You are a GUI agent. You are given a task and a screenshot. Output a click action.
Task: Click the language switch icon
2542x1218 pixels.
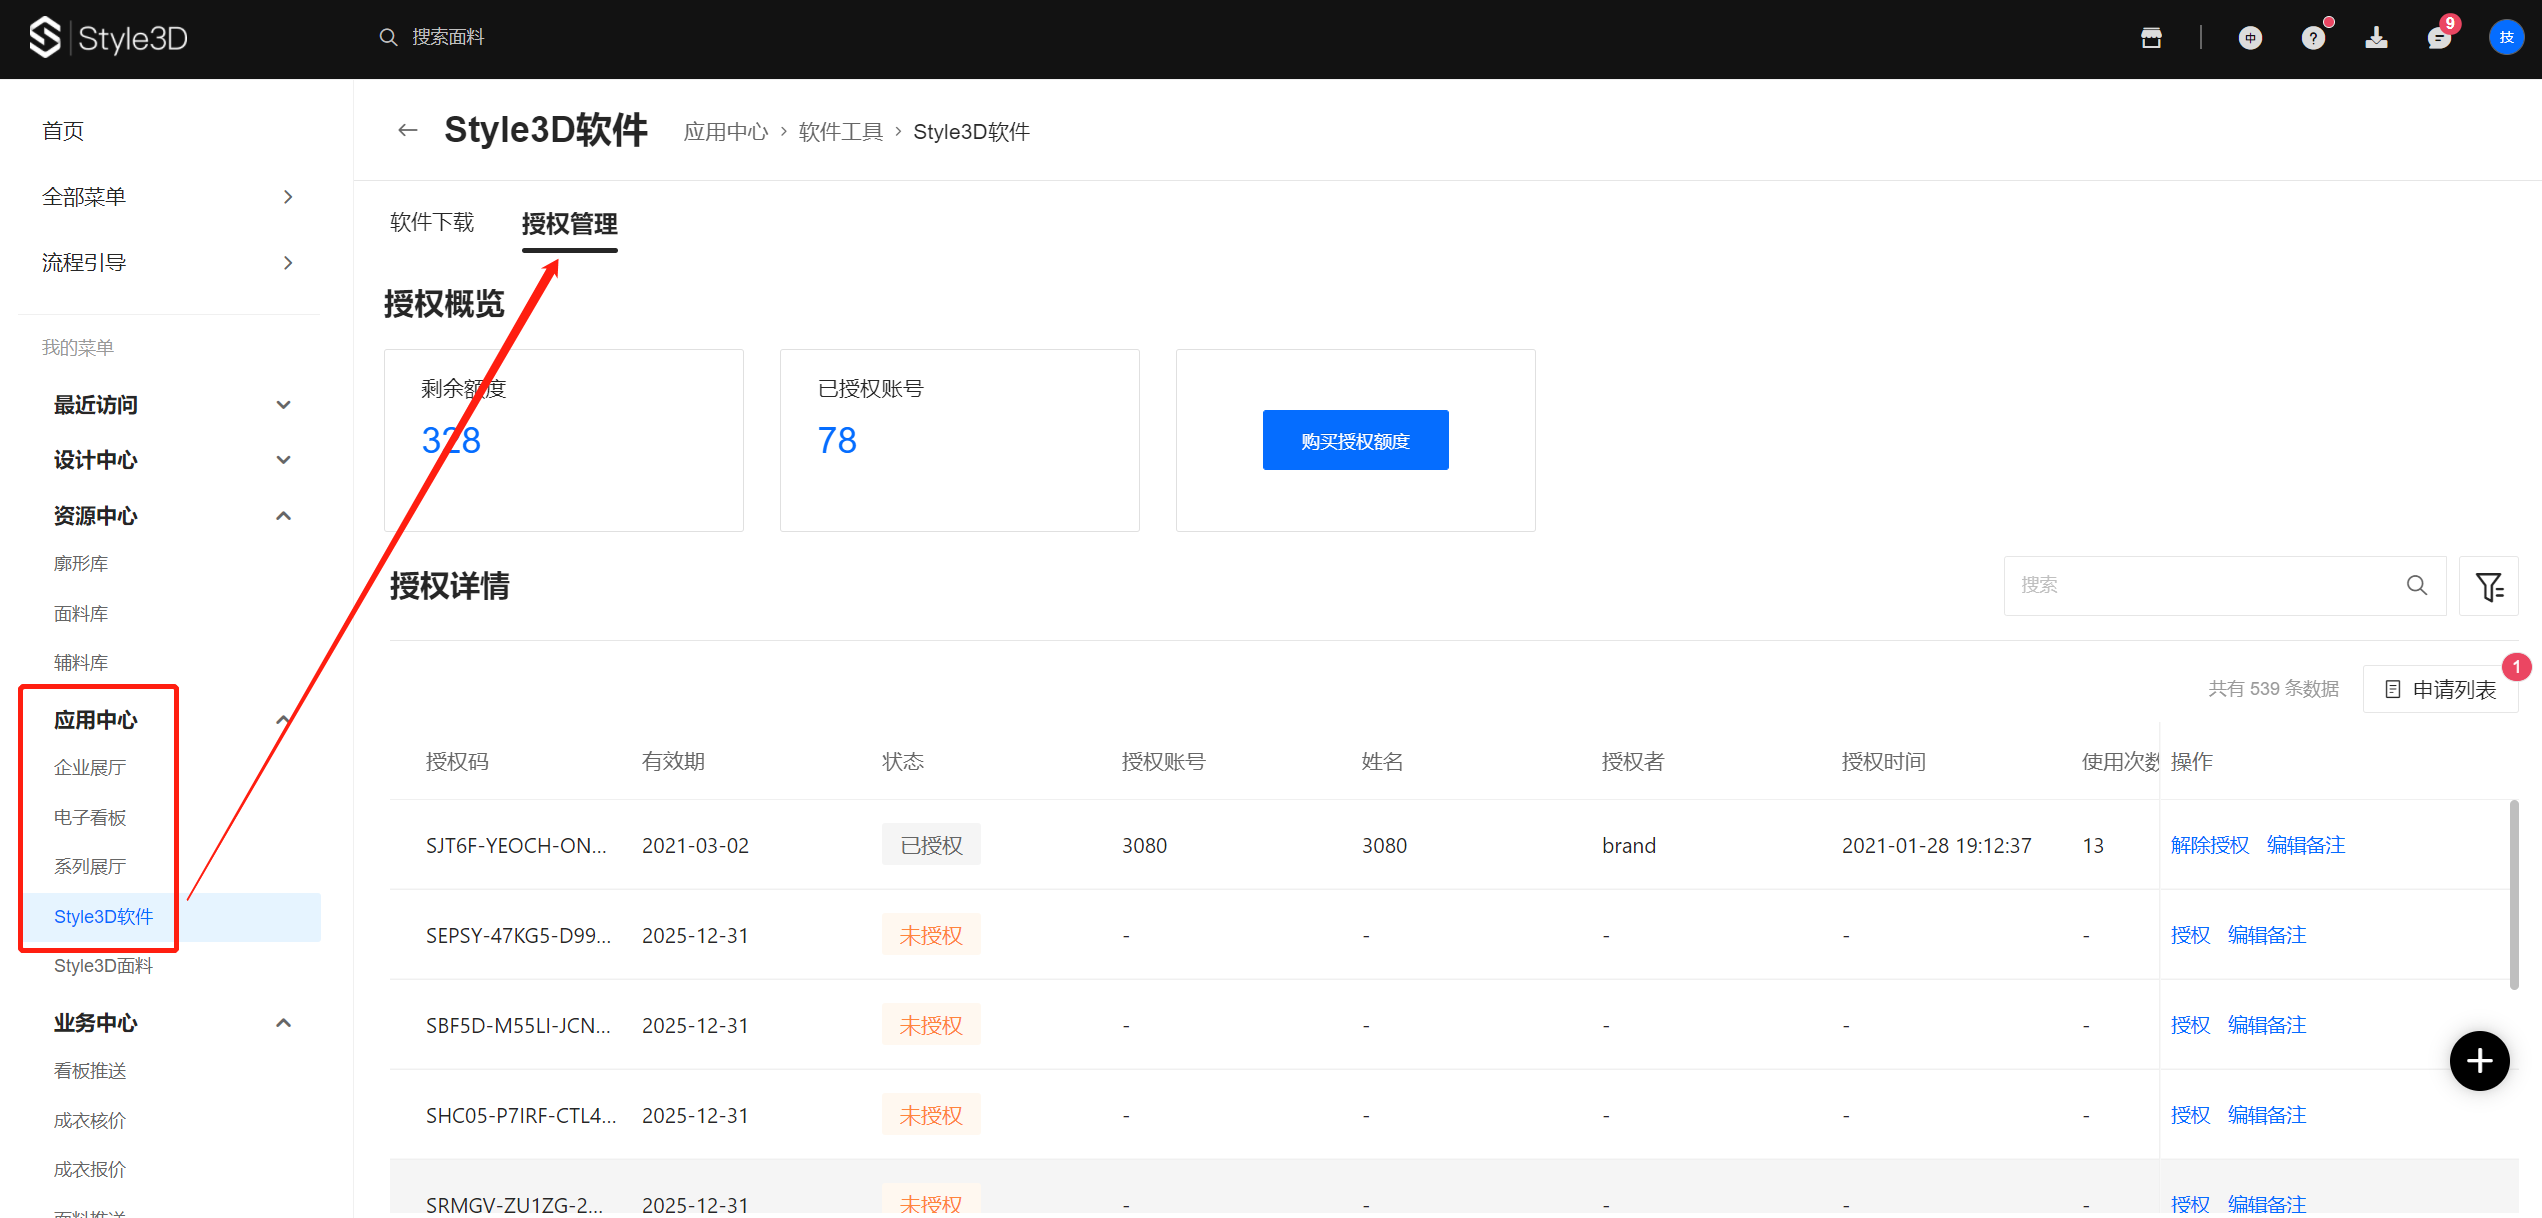point(2250,38)
